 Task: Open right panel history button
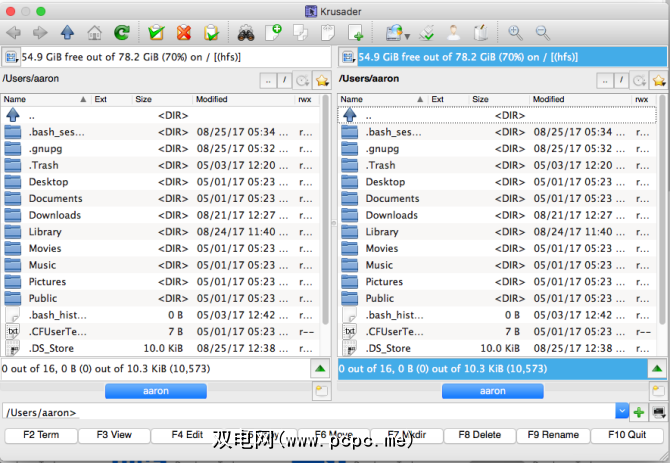[639, 81]
